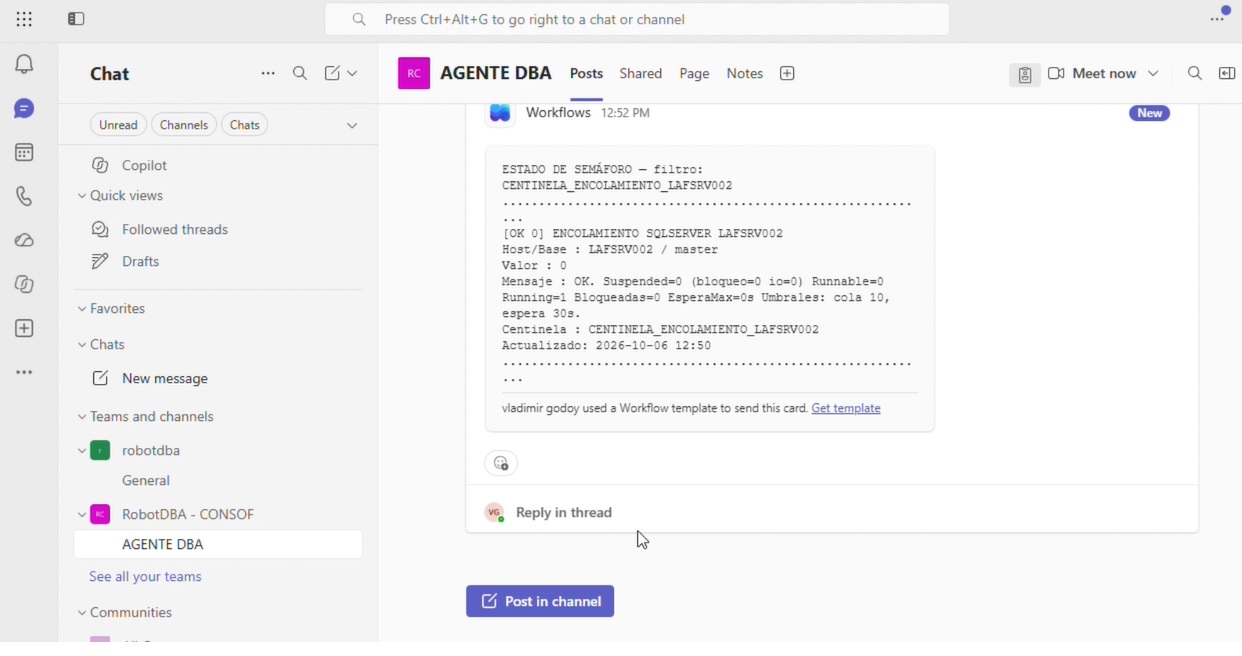Collapse the Quick views section
The width and height of the screenshot is (1242, 656).
click(82, 197)
